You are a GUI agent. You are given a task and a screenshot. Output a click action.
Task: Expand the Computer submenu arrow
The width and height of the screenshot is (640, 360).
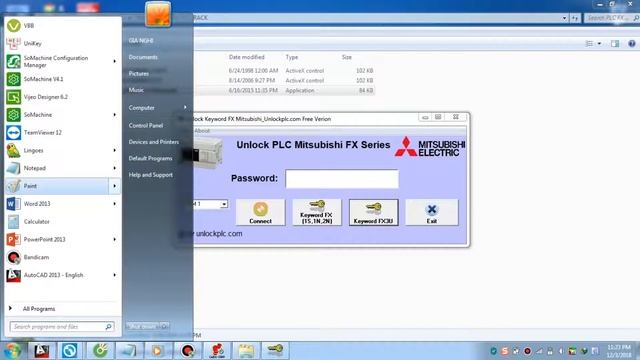tap(185, 107)
